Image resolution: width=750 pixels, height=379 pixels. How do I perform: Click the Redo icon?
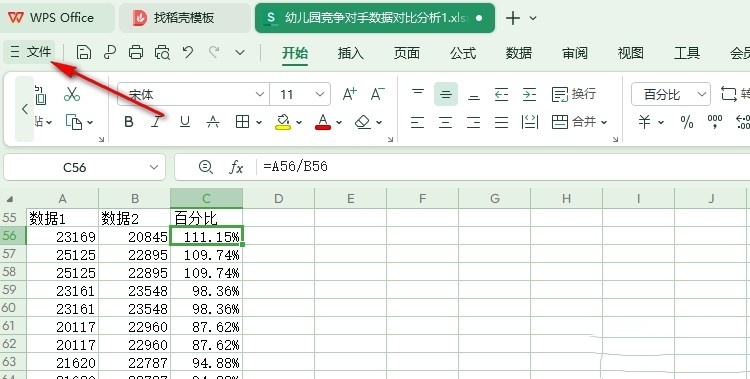(214, 52)
